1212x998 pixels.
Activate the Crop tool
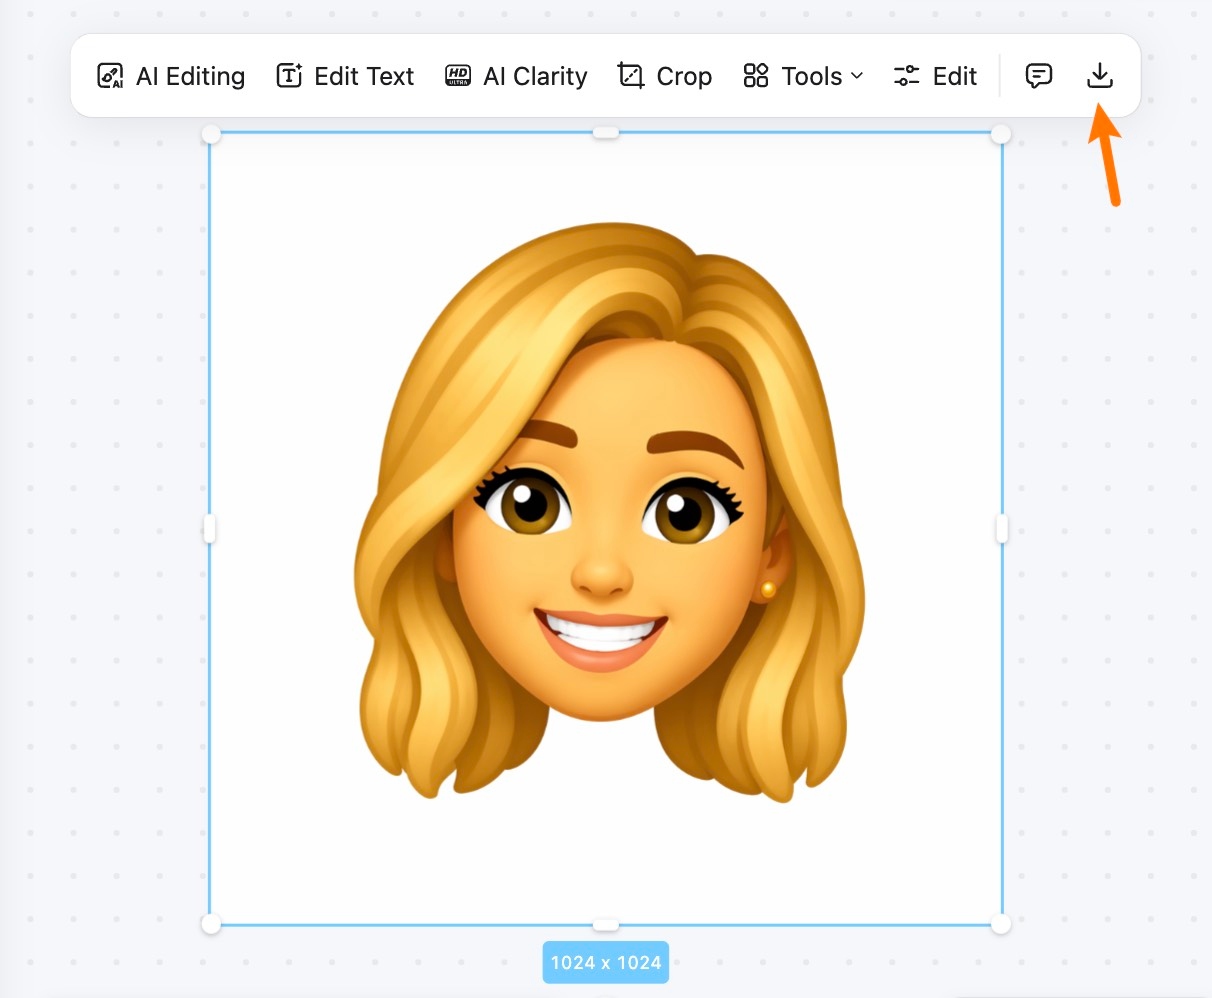pyautogui.click(x=665, y=76)
